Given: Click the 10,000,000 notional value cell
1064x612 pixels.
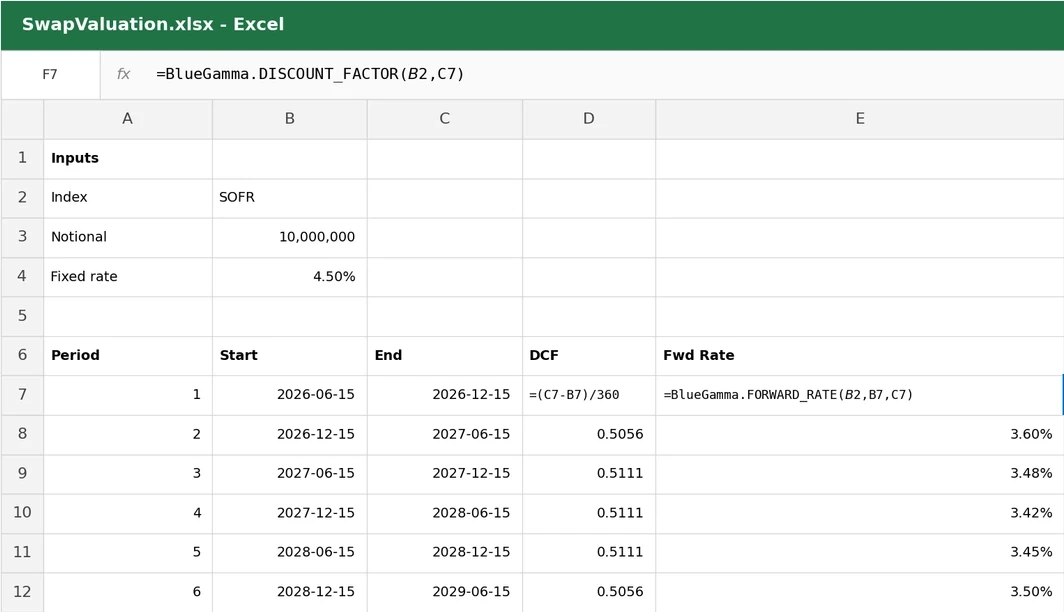Looking at the screenshot, I should click(x=290, y=237).
